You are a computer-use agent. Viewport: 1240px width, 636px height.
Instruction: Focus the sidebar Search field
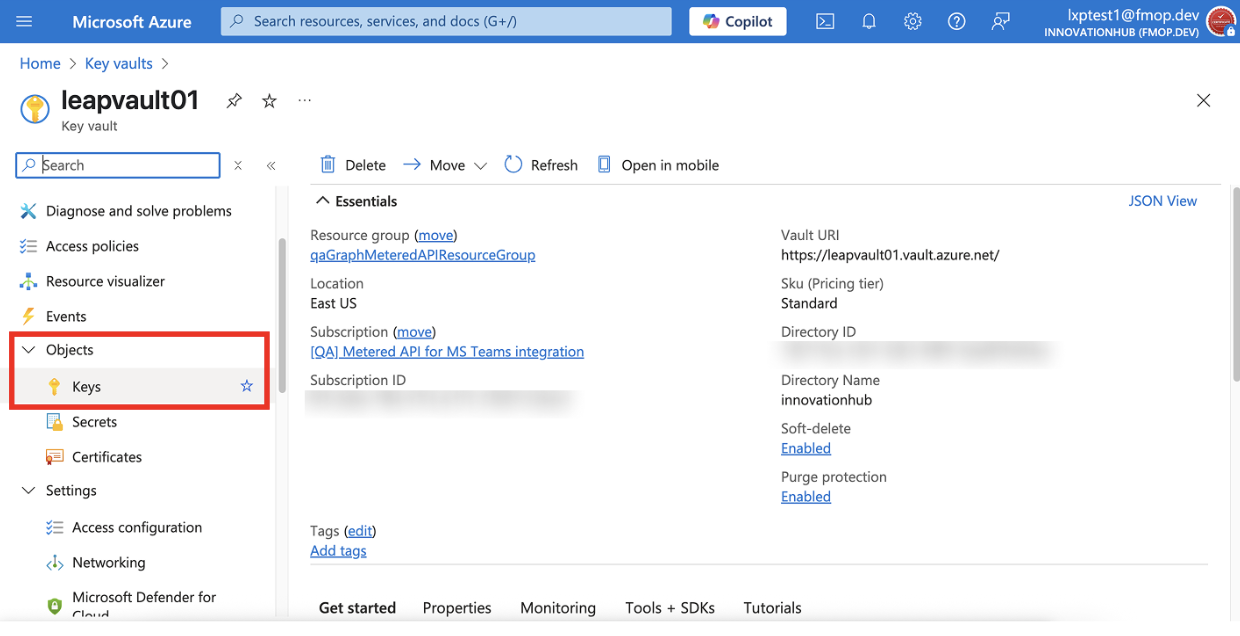point(118,165)
